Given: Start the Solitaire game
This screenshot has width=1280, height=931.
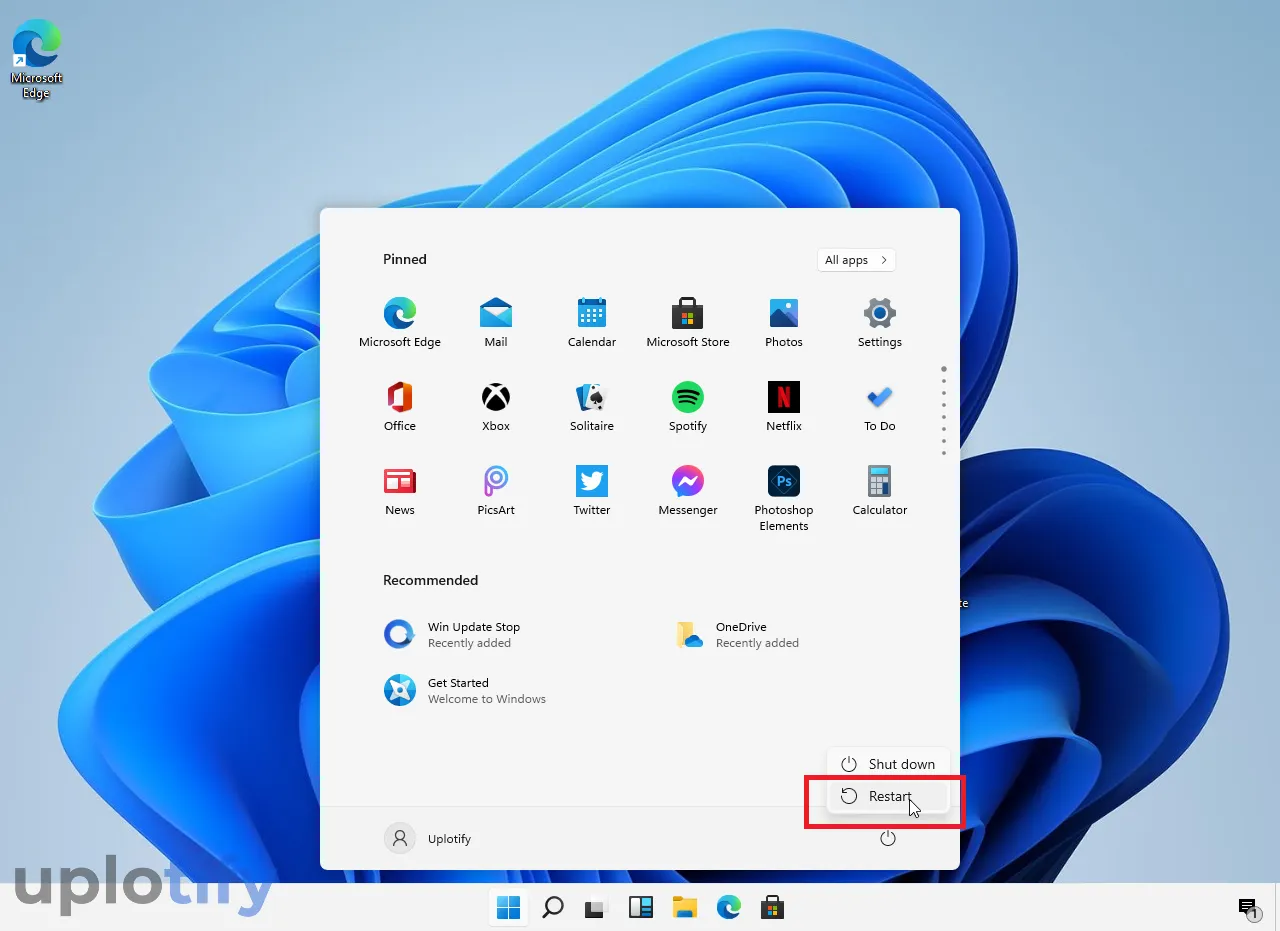Looking at the screenshot, I should [x=592, y=407].
